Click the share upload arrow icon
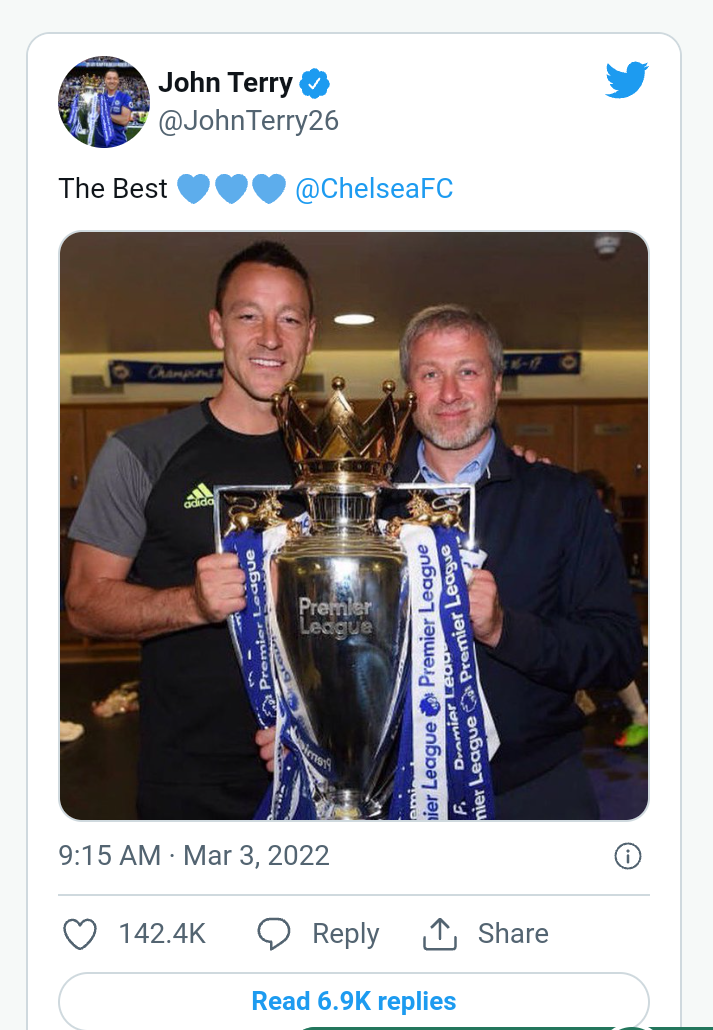The image size is (713, 1030). point(439,934)
